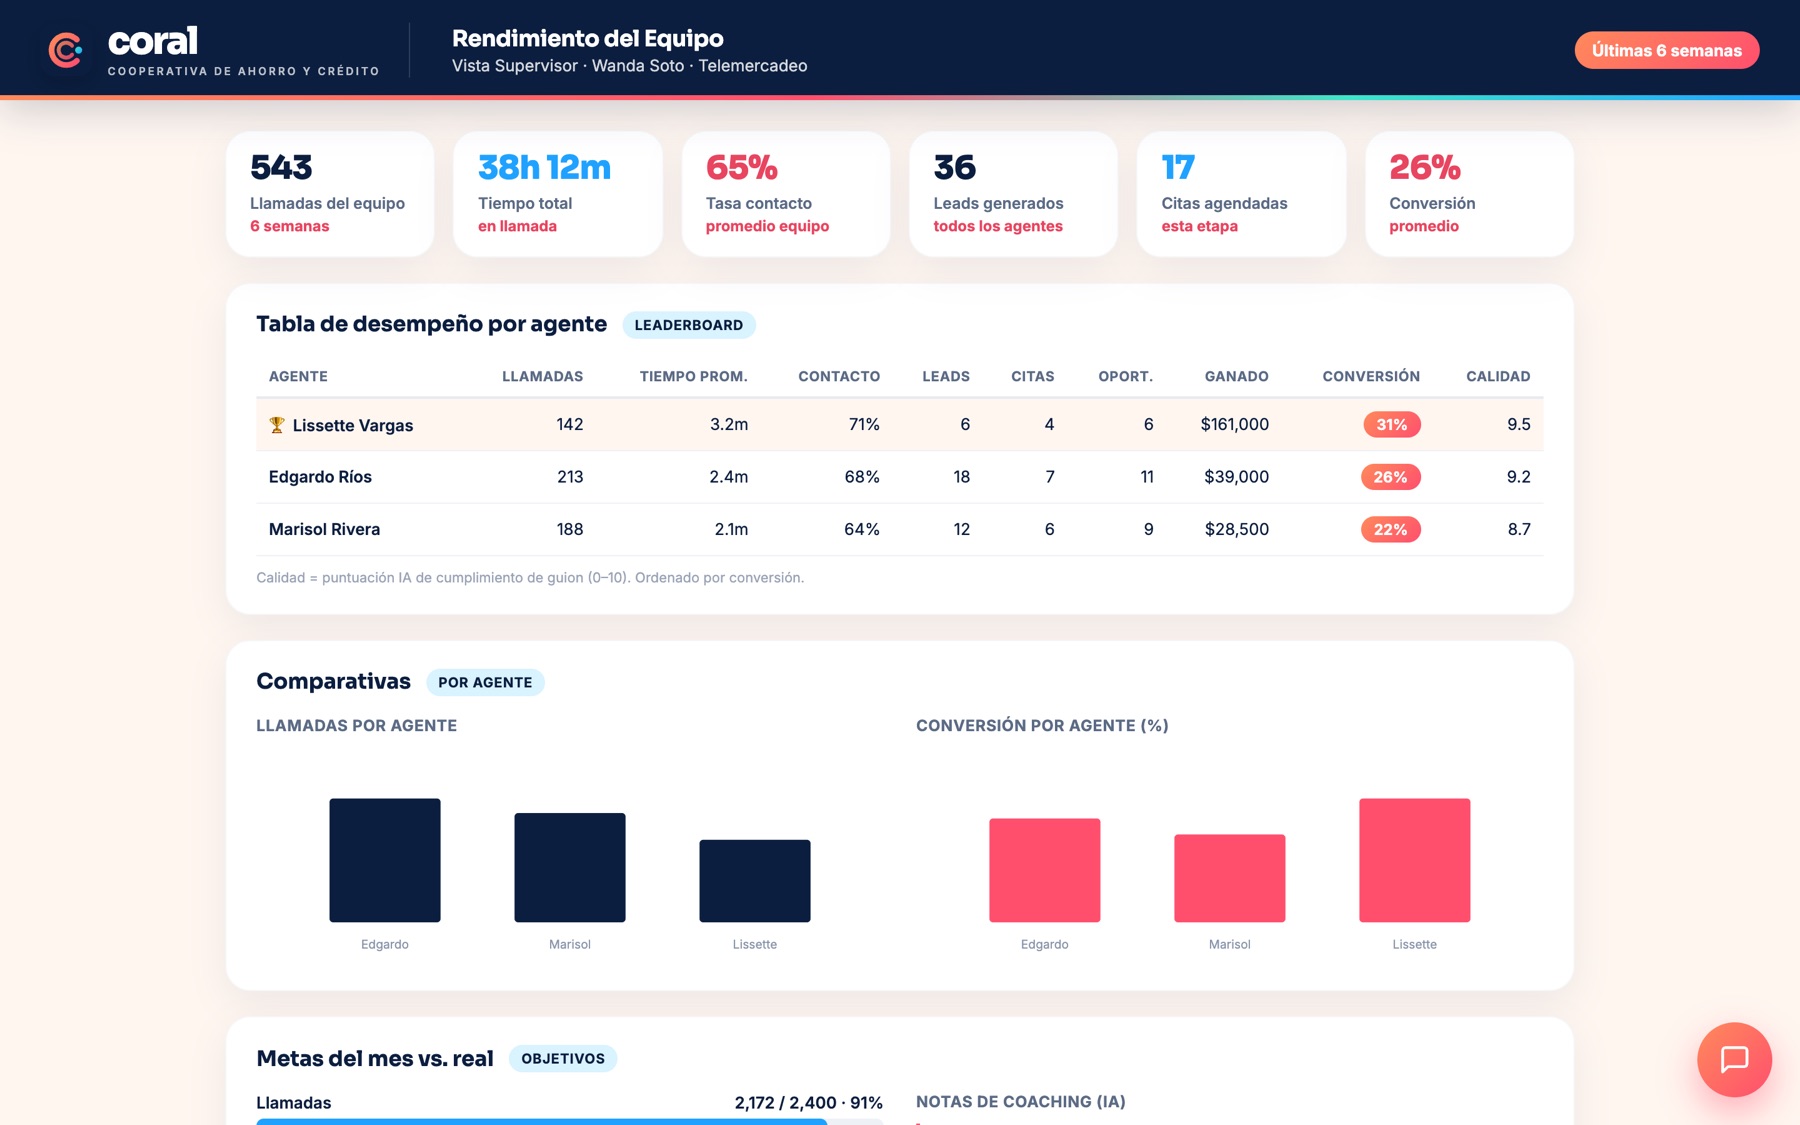Click Marisol's bar in the conversion chart

[x=1230, y=878]
